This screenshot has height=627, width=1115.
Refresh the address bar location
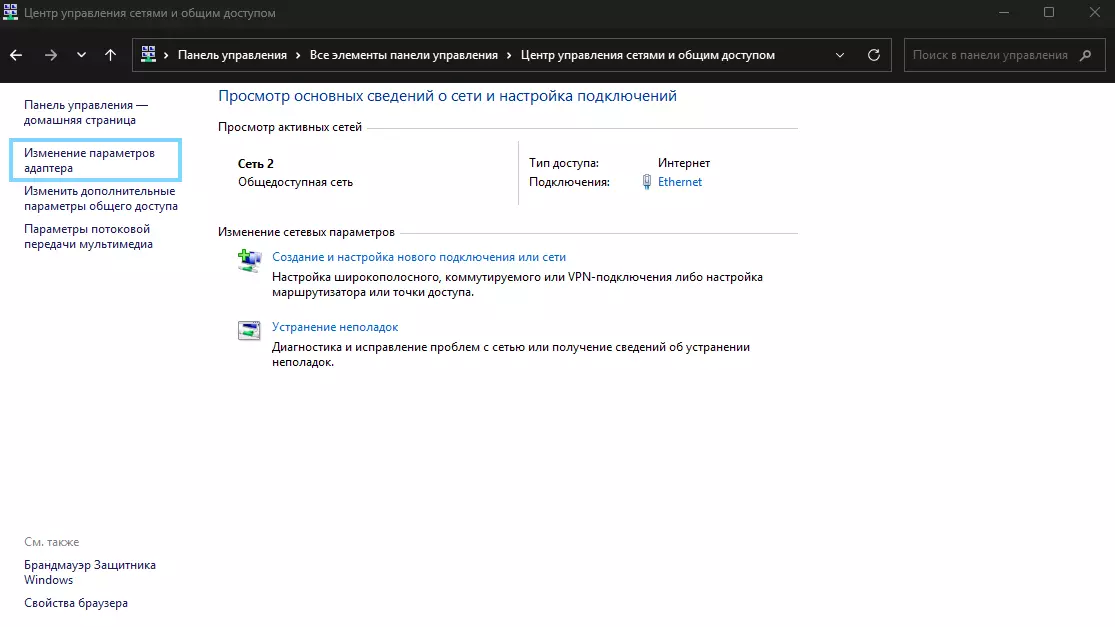[874, 55]
